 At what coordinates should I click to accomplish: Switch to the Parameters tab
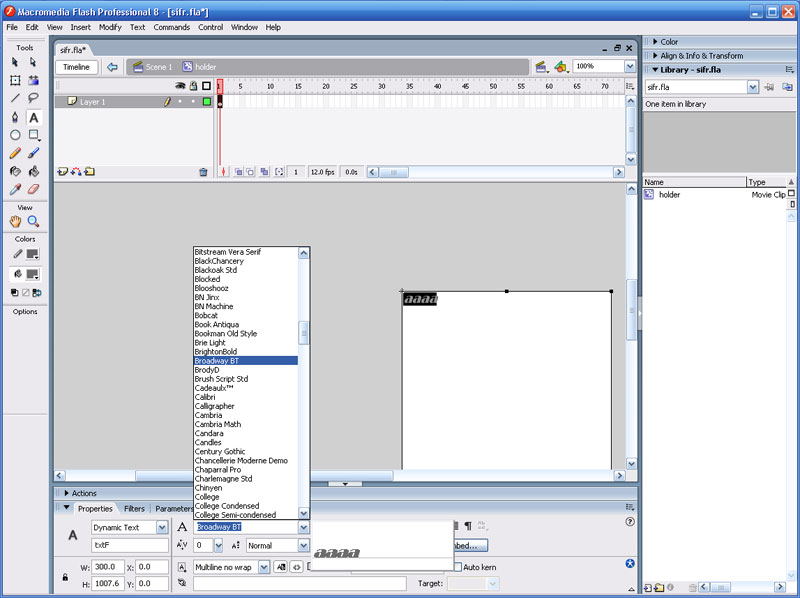[174, 509]
